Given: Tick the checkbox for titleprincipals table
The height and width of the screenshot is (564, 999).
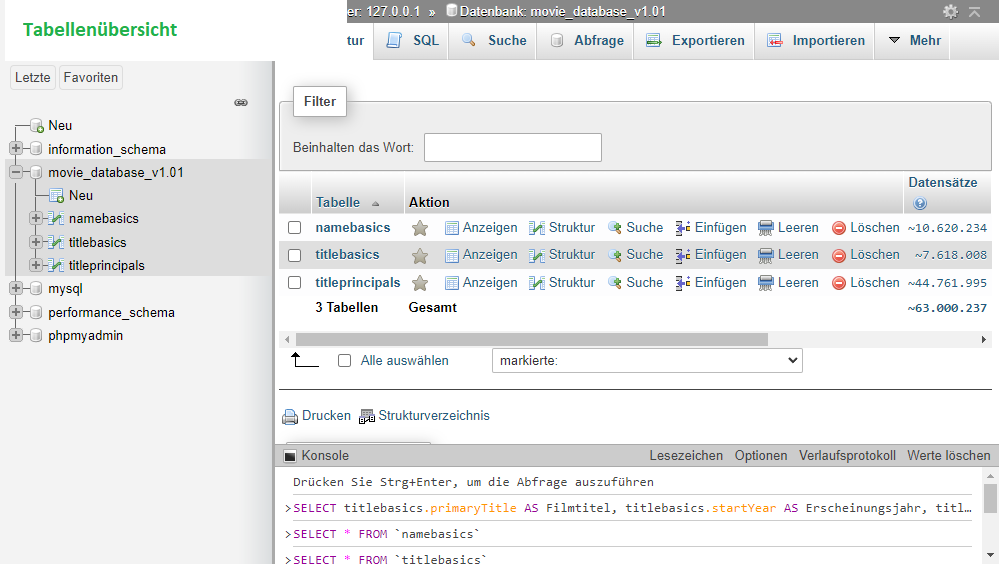Looking at the screenshot, I should 295,283.
